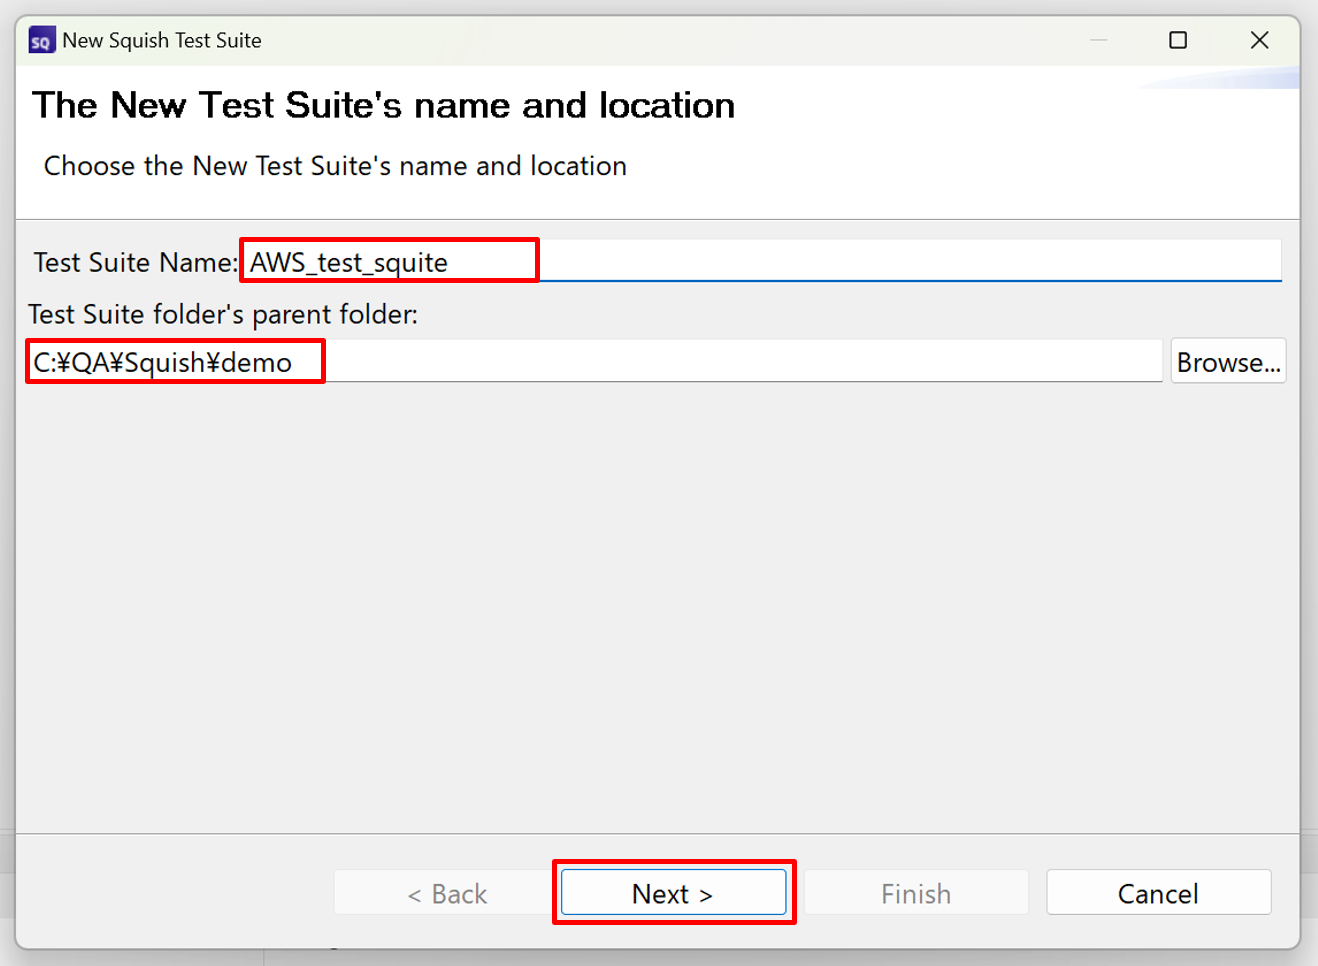
Task: Maximize the New Squish Test Suite window
Action: click(1178, 40)
